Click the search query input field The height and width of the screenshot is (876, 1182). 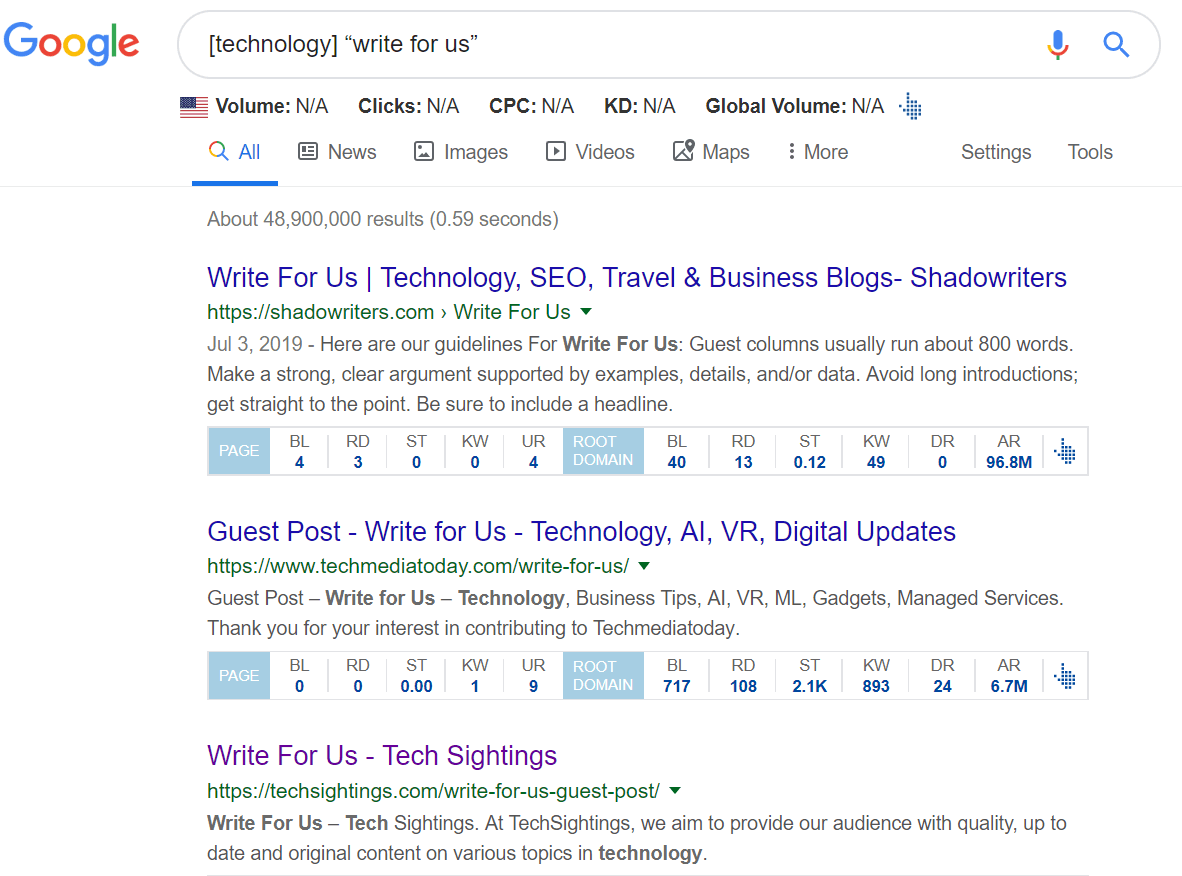(618, 44)
